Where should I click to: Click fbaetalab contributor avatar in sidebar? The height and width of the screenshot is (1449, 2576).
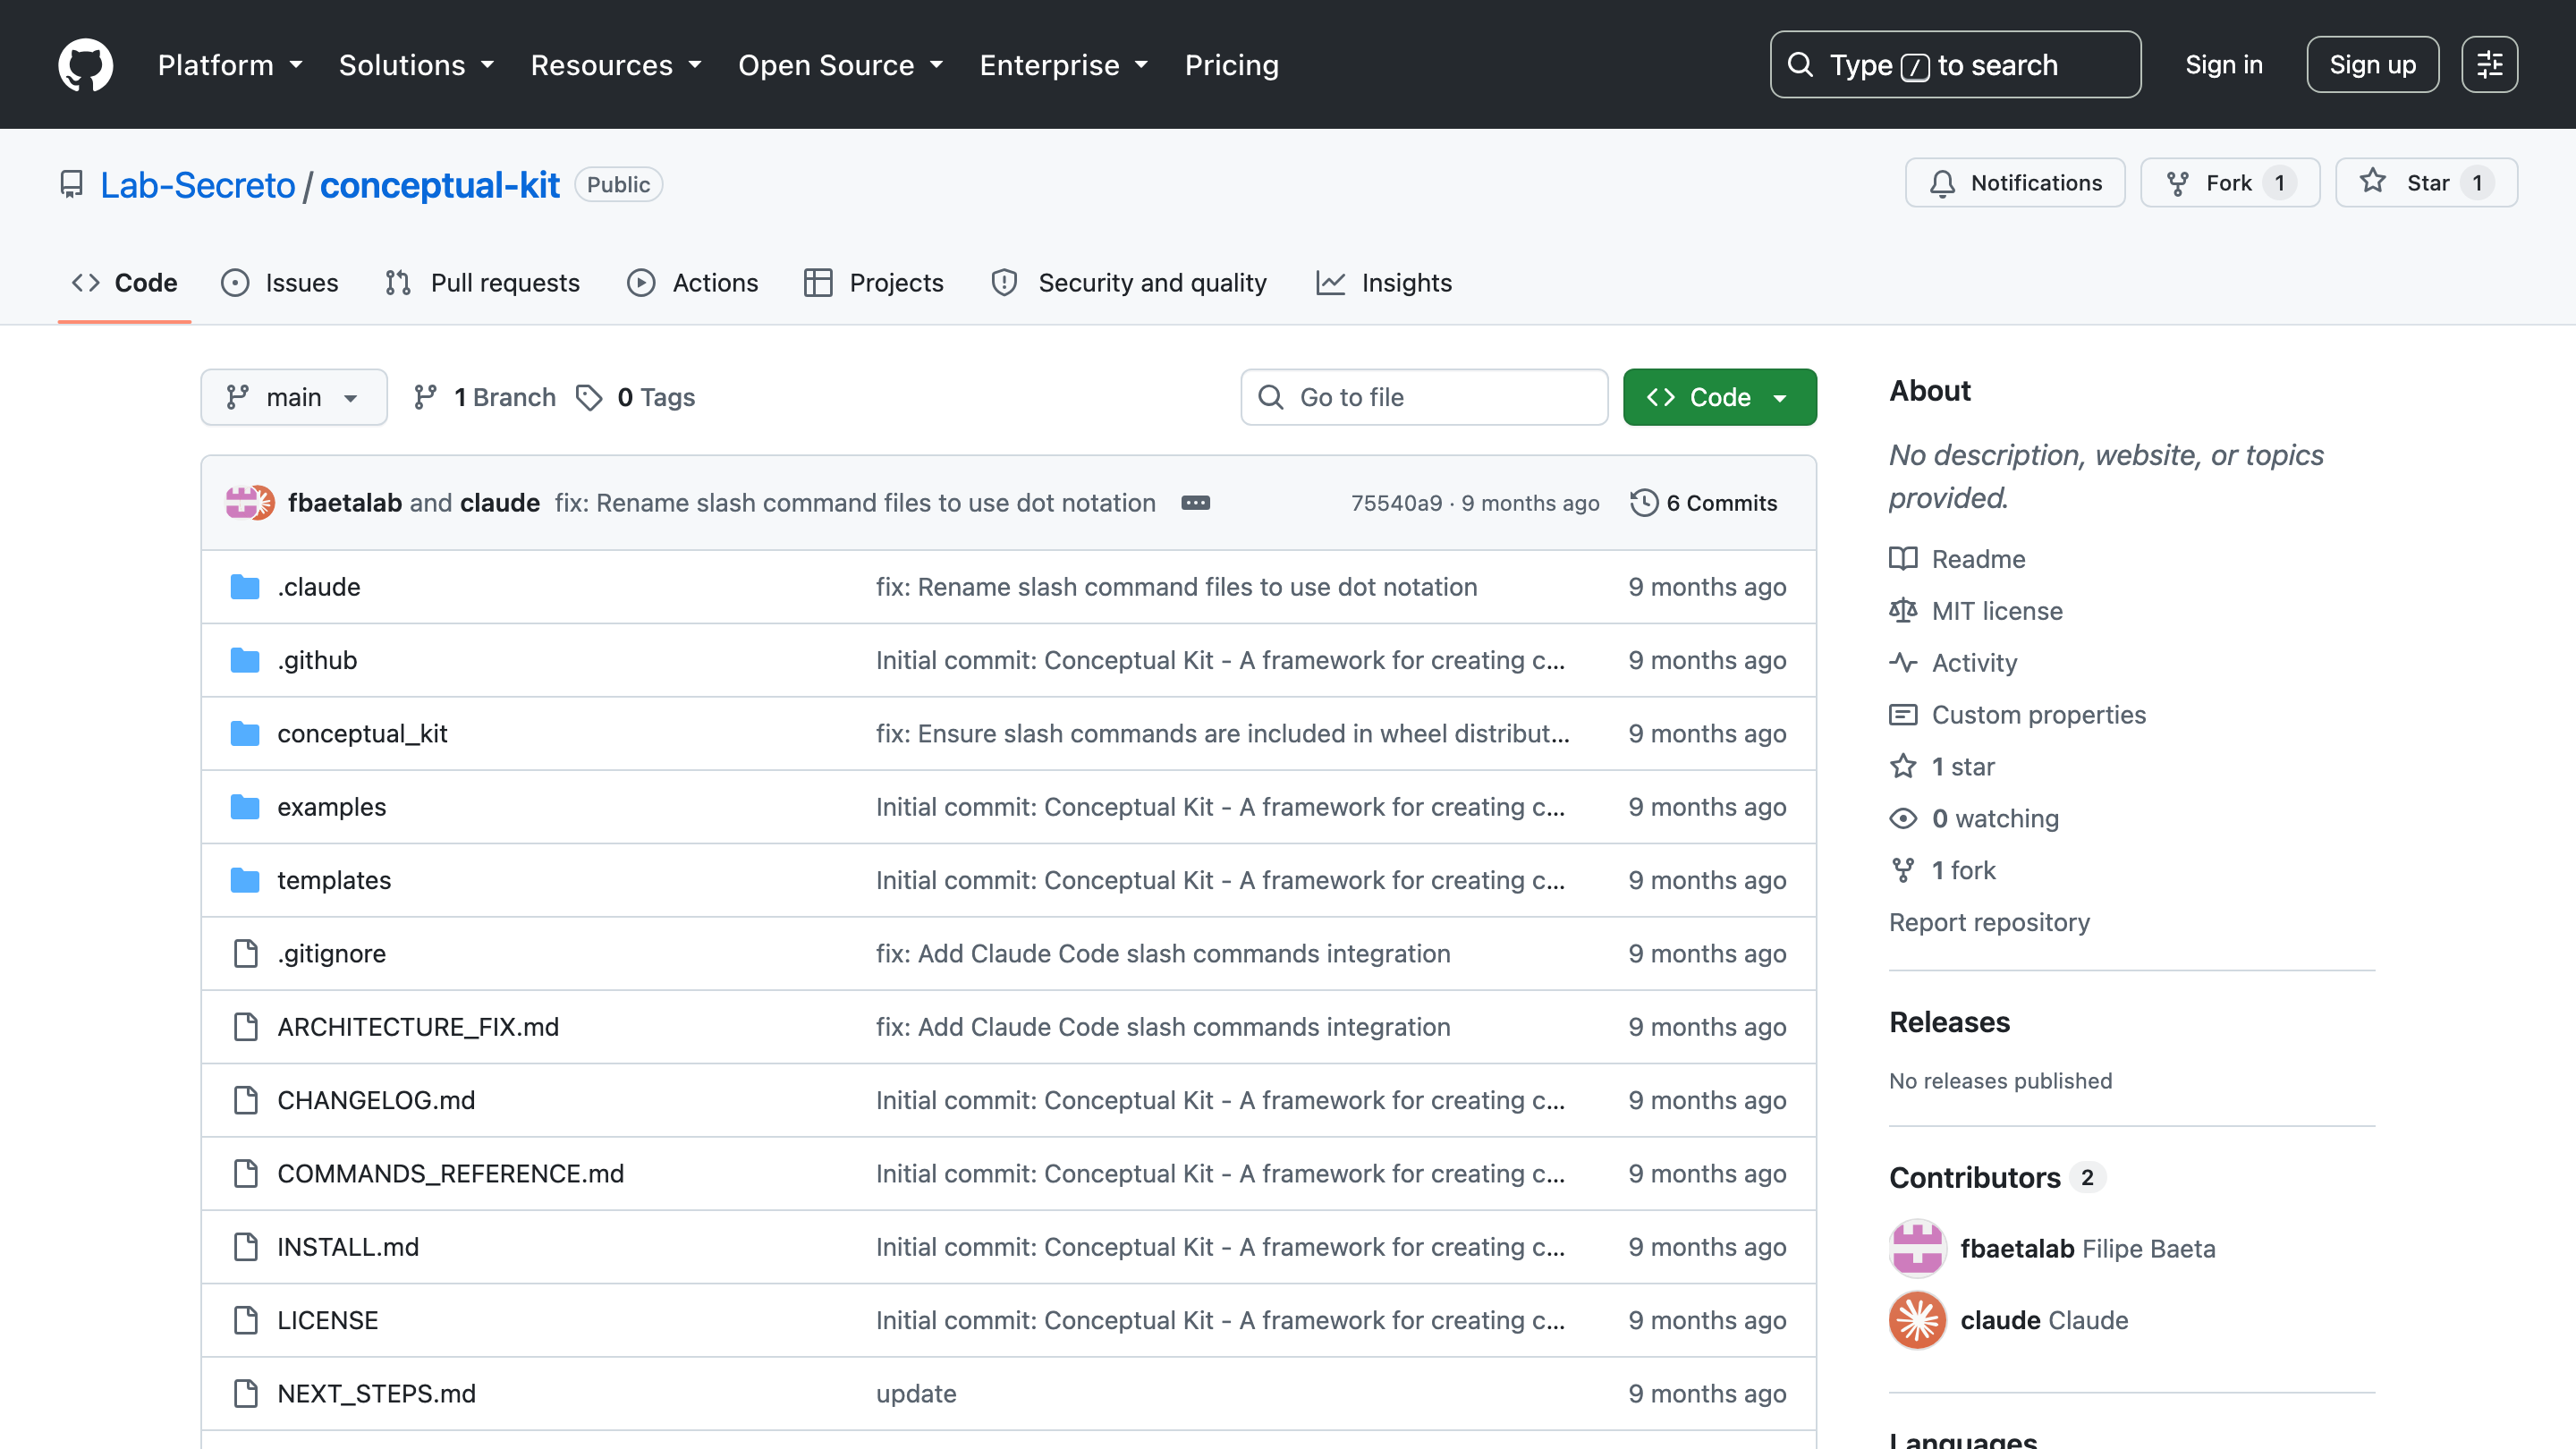[x=1917, y=1248]
